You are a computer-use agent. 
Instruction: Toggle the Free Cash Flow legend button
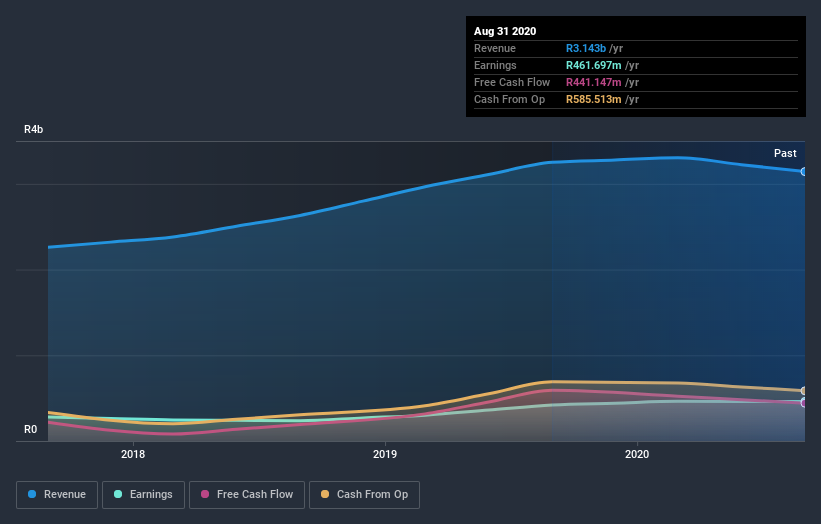tap(247, 495)
